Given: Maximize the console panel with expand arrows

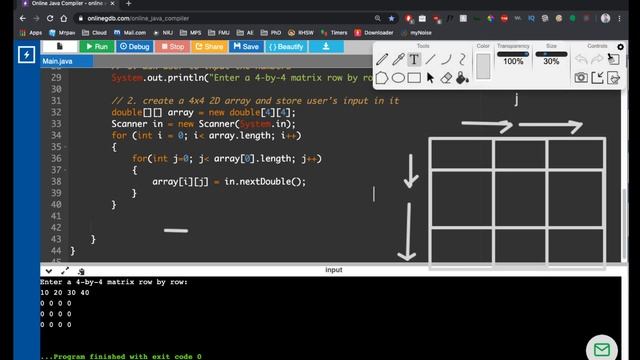Looking at the screenshot, I should coord(65,271).
